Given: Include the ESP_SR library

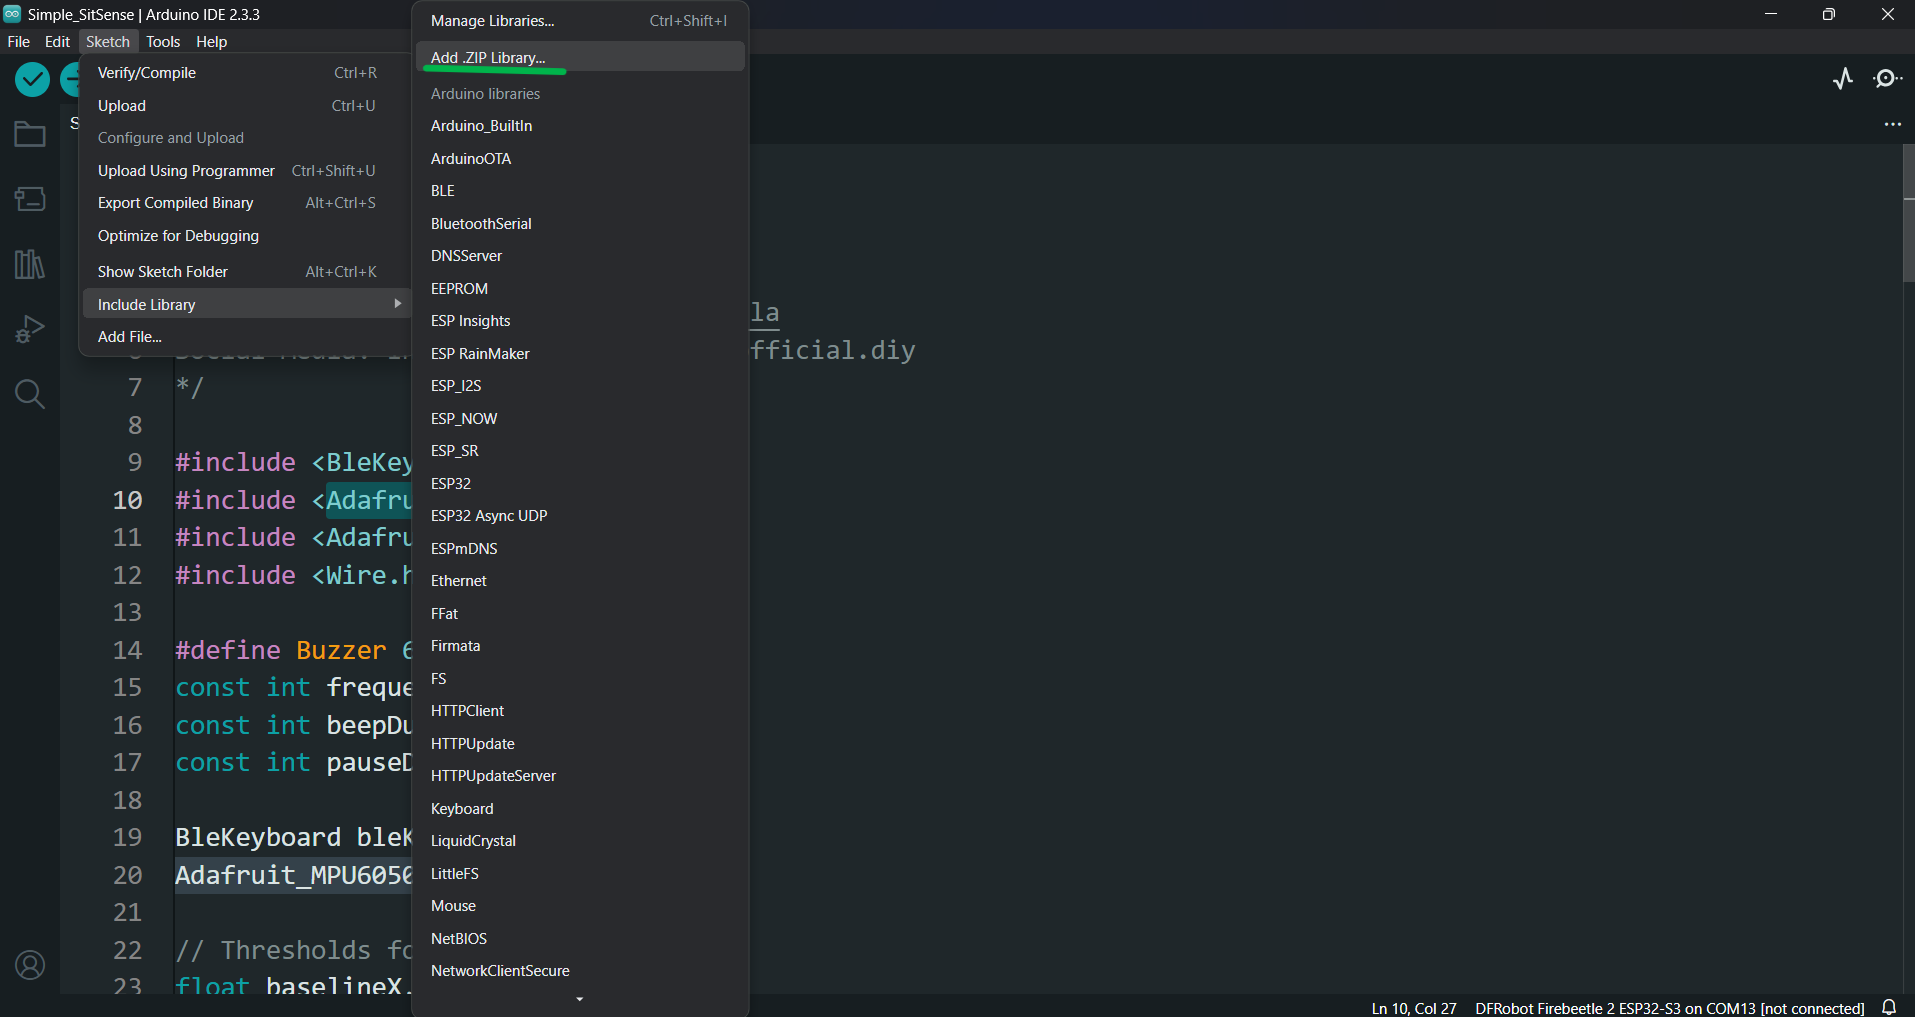Looking at the screenshot, I should tap(580, 451).
